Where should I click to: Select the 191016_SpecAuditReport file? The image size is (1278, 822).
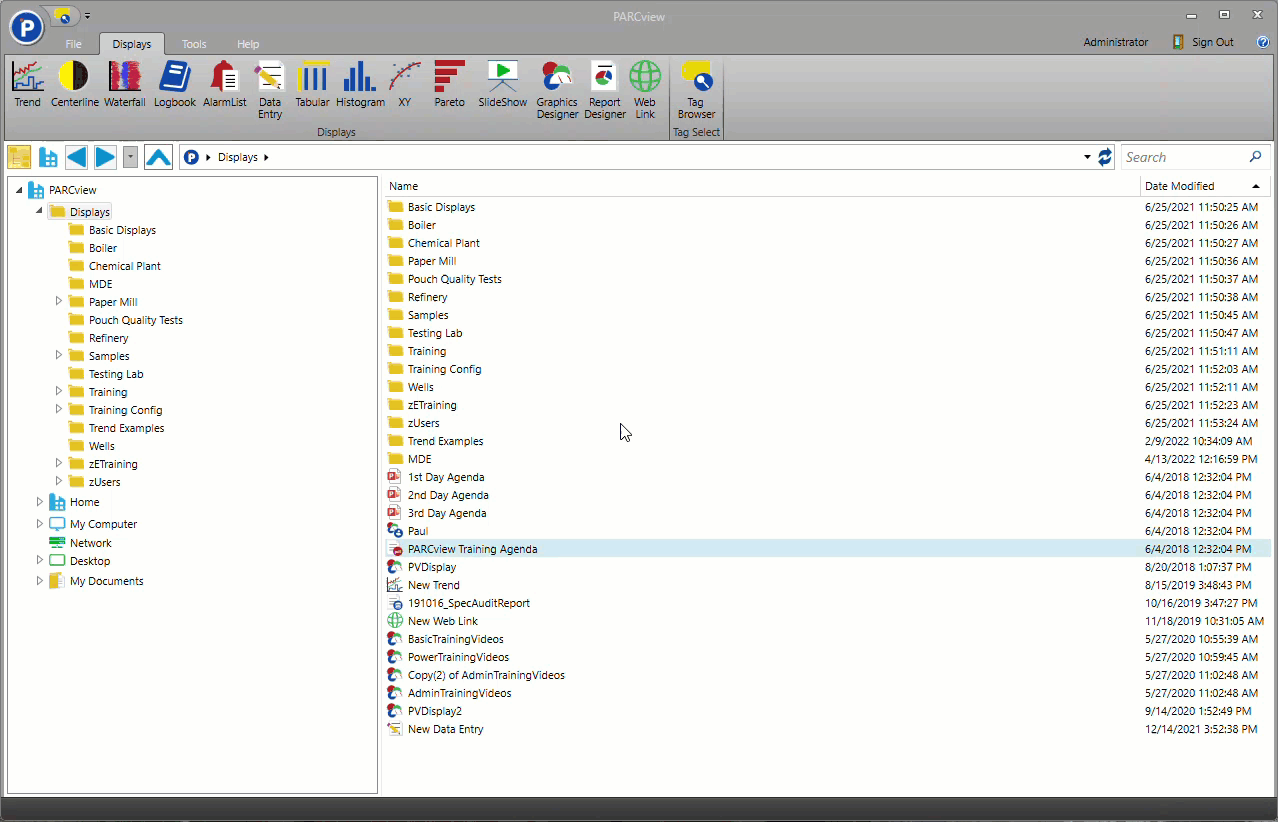(468, 603)
